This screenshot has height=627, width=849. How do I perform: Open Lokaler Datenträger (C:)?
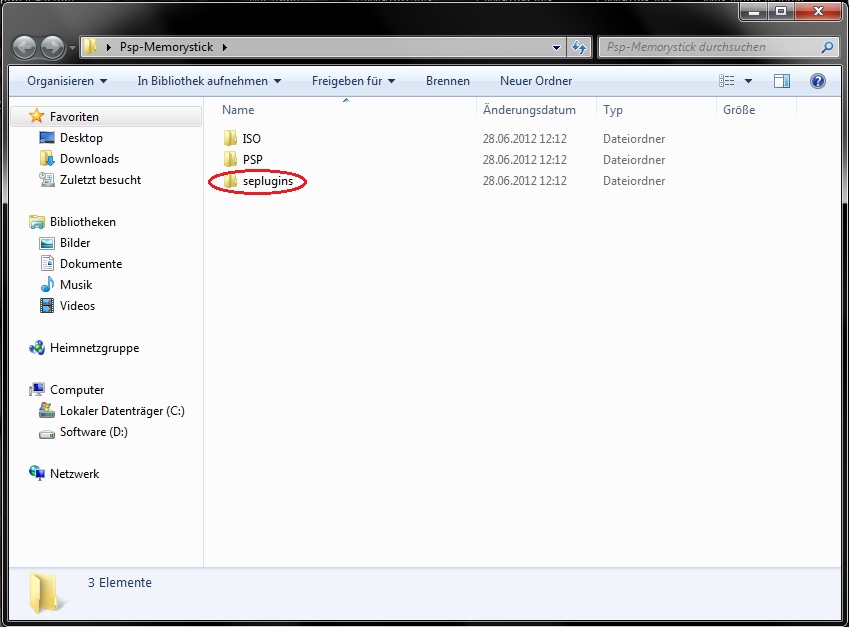[x=122, y=411]
